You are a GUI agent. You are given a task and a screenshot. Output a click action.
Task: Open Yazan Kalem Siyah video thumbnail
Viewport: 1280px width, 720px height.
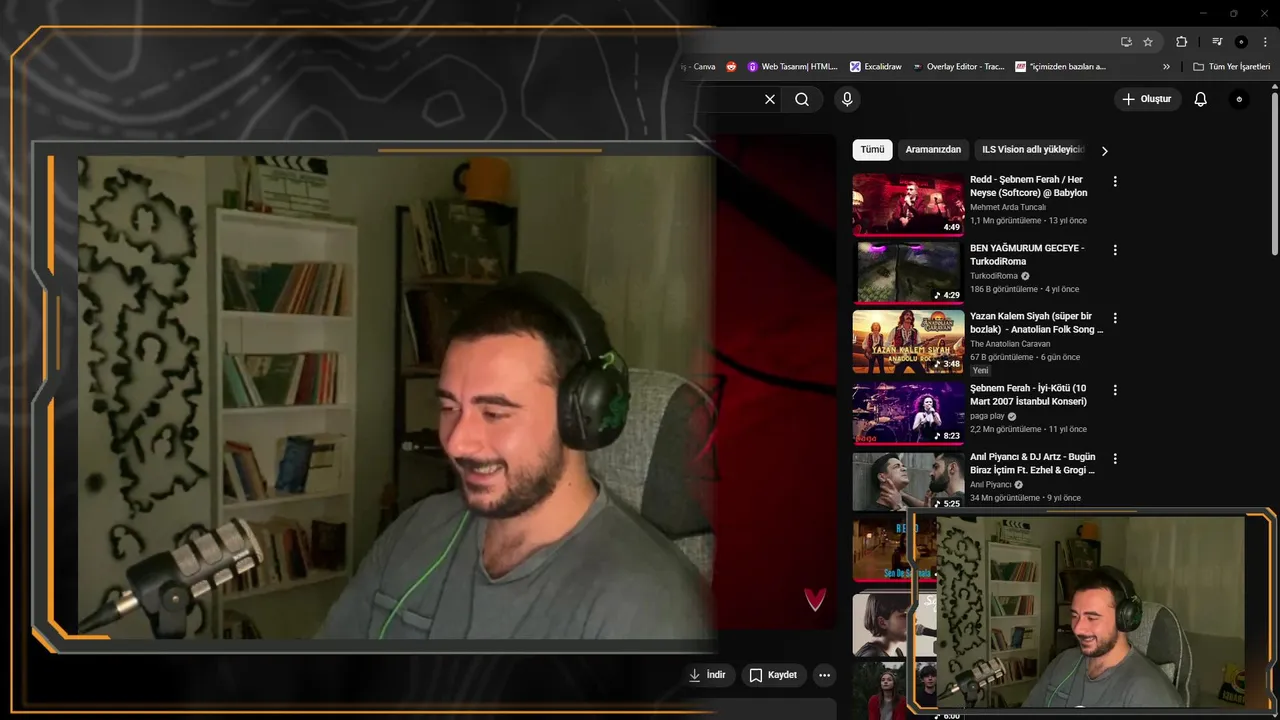coord(908,342)
